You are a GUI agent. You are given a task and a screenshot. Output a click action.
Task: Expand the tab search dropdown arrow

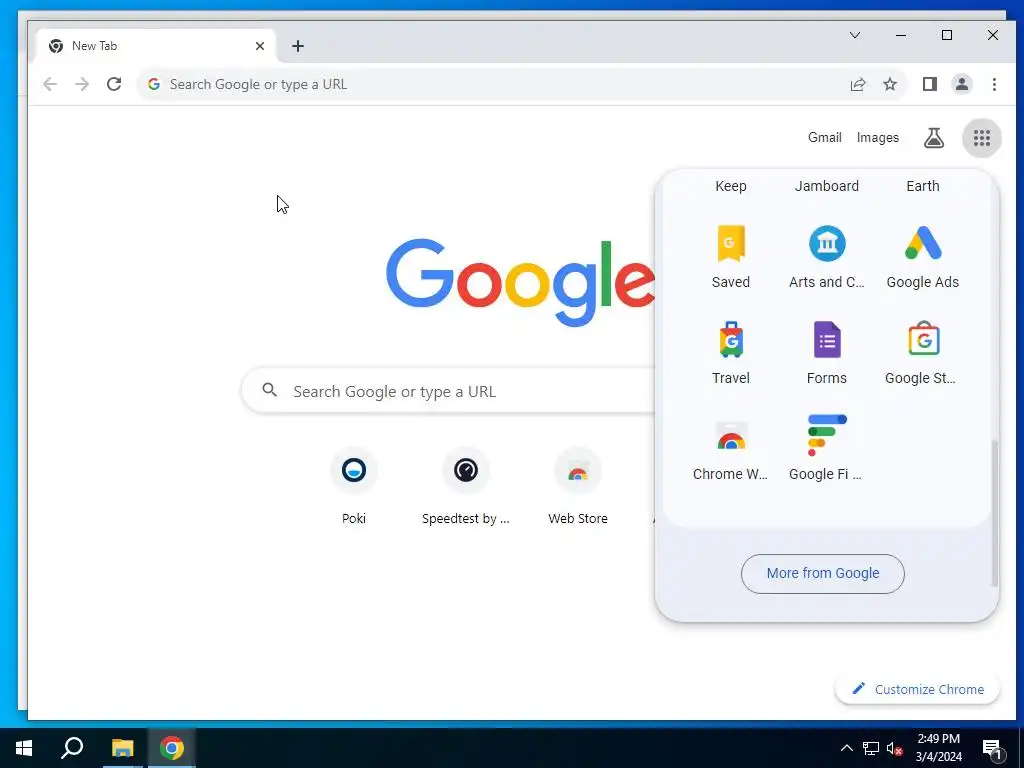tap(855, 35)
